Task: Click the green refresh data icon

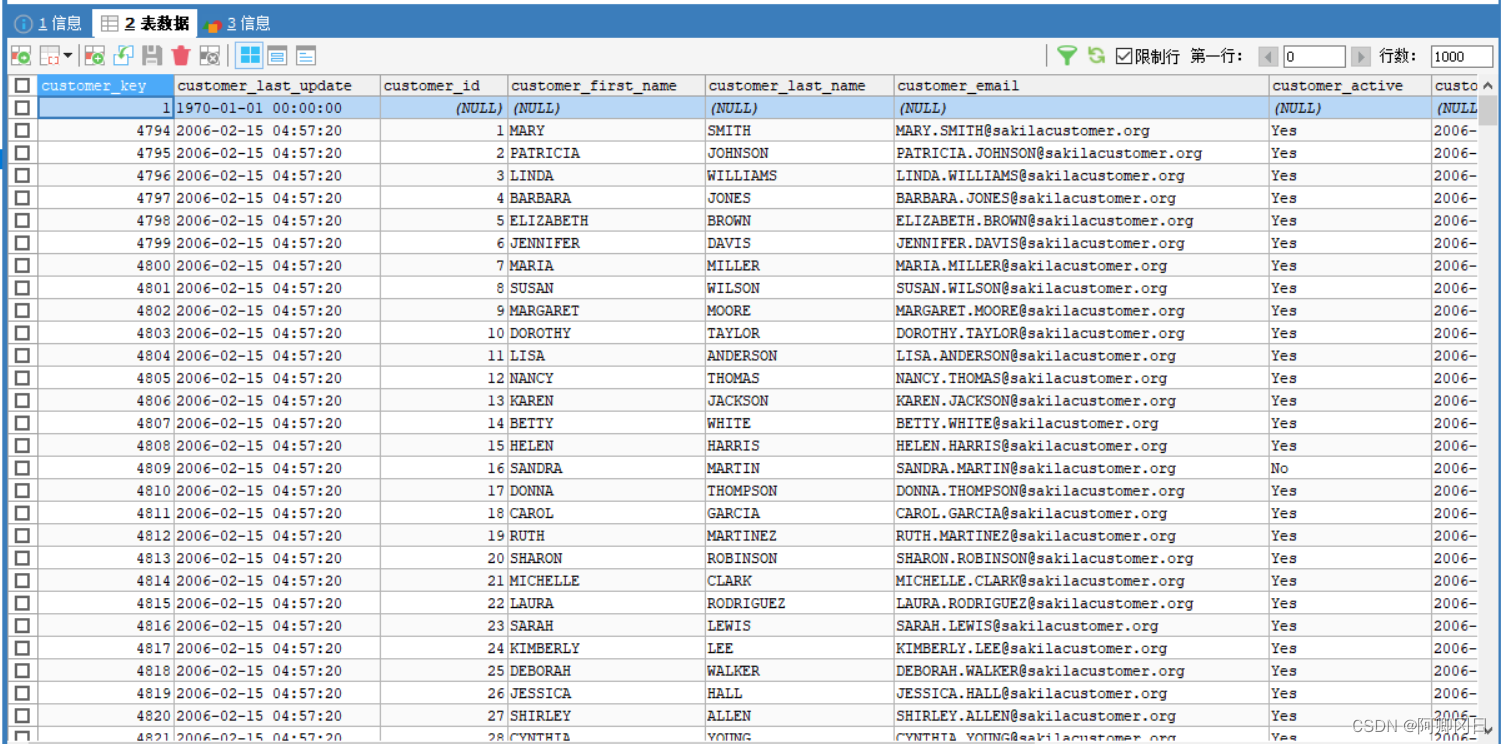Action: (1096, 56)
